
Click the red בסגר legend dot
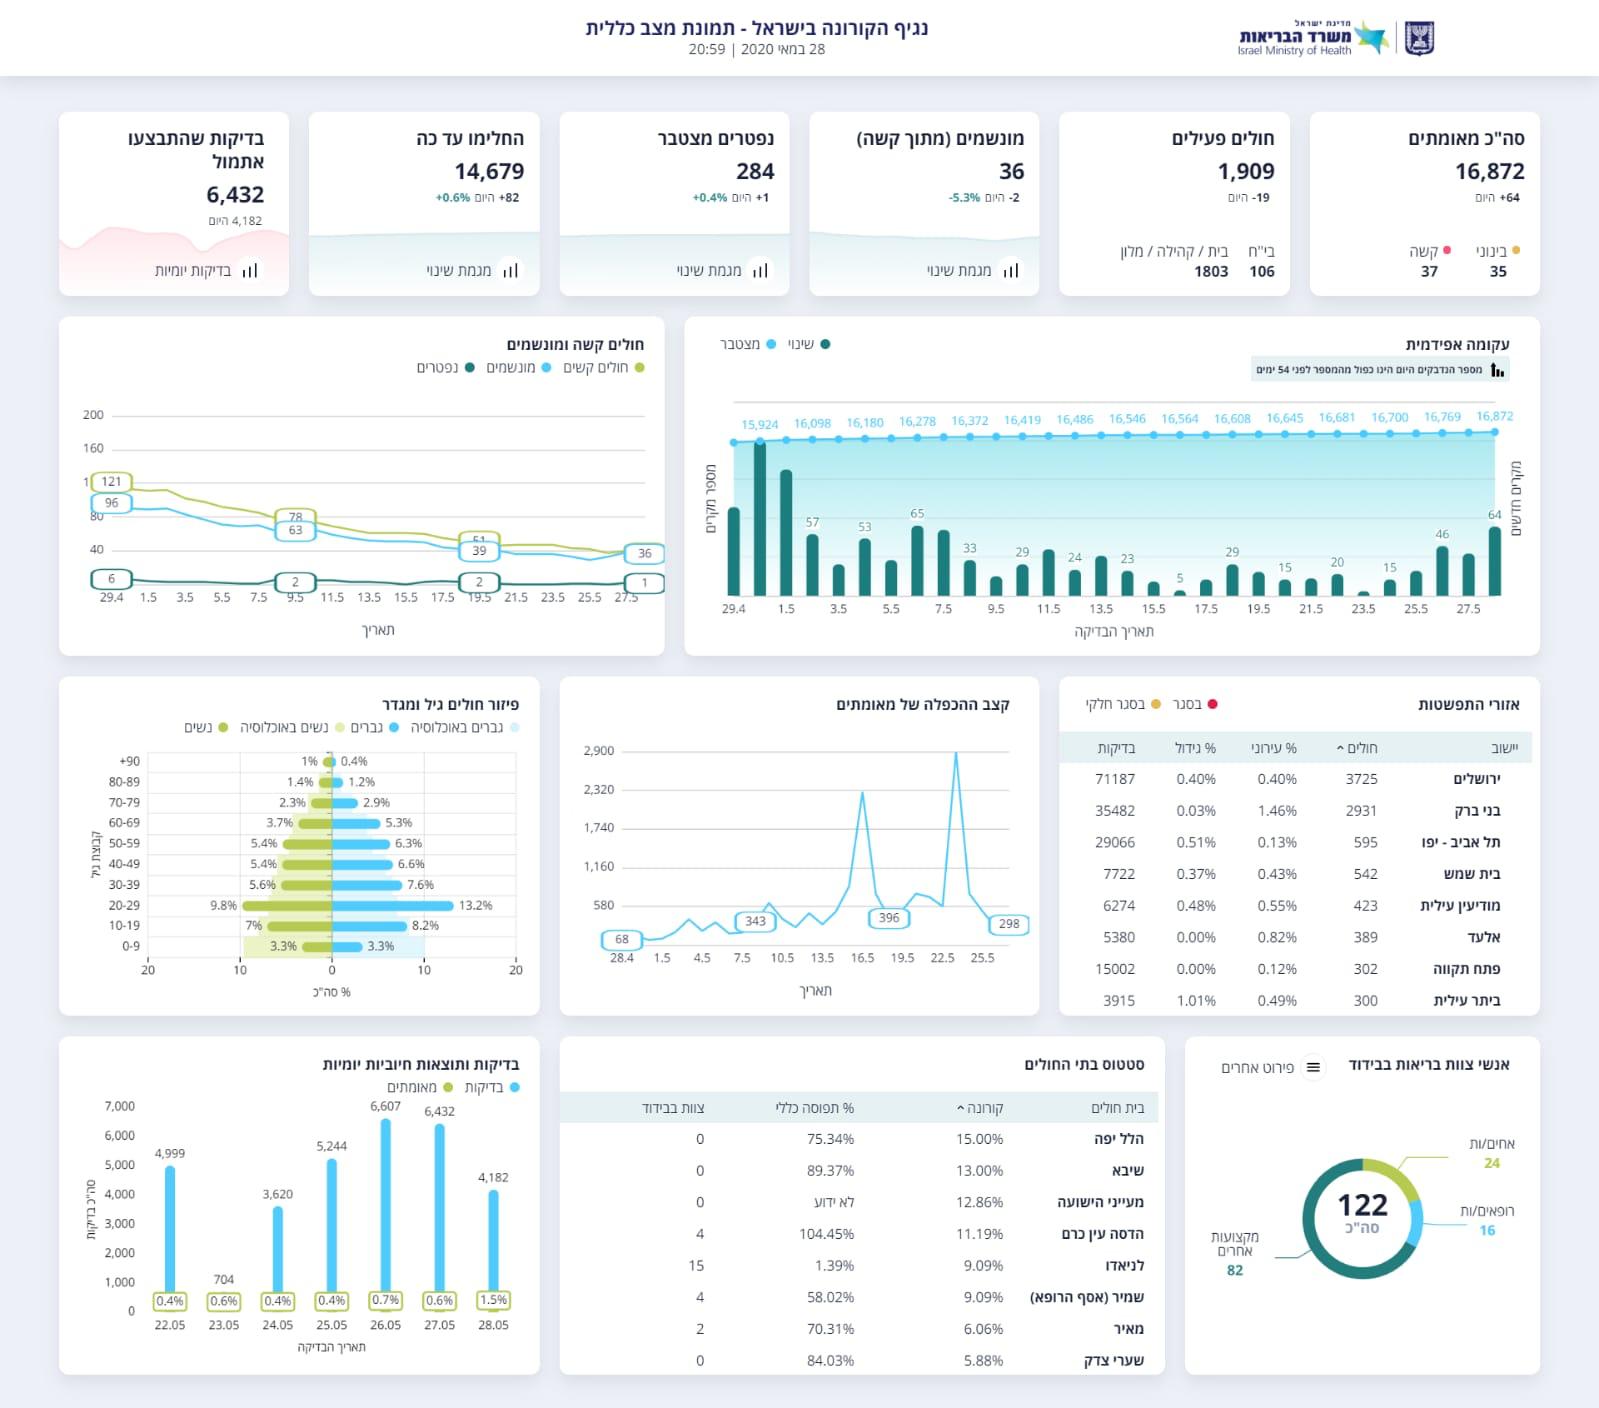pos(1213,705)
